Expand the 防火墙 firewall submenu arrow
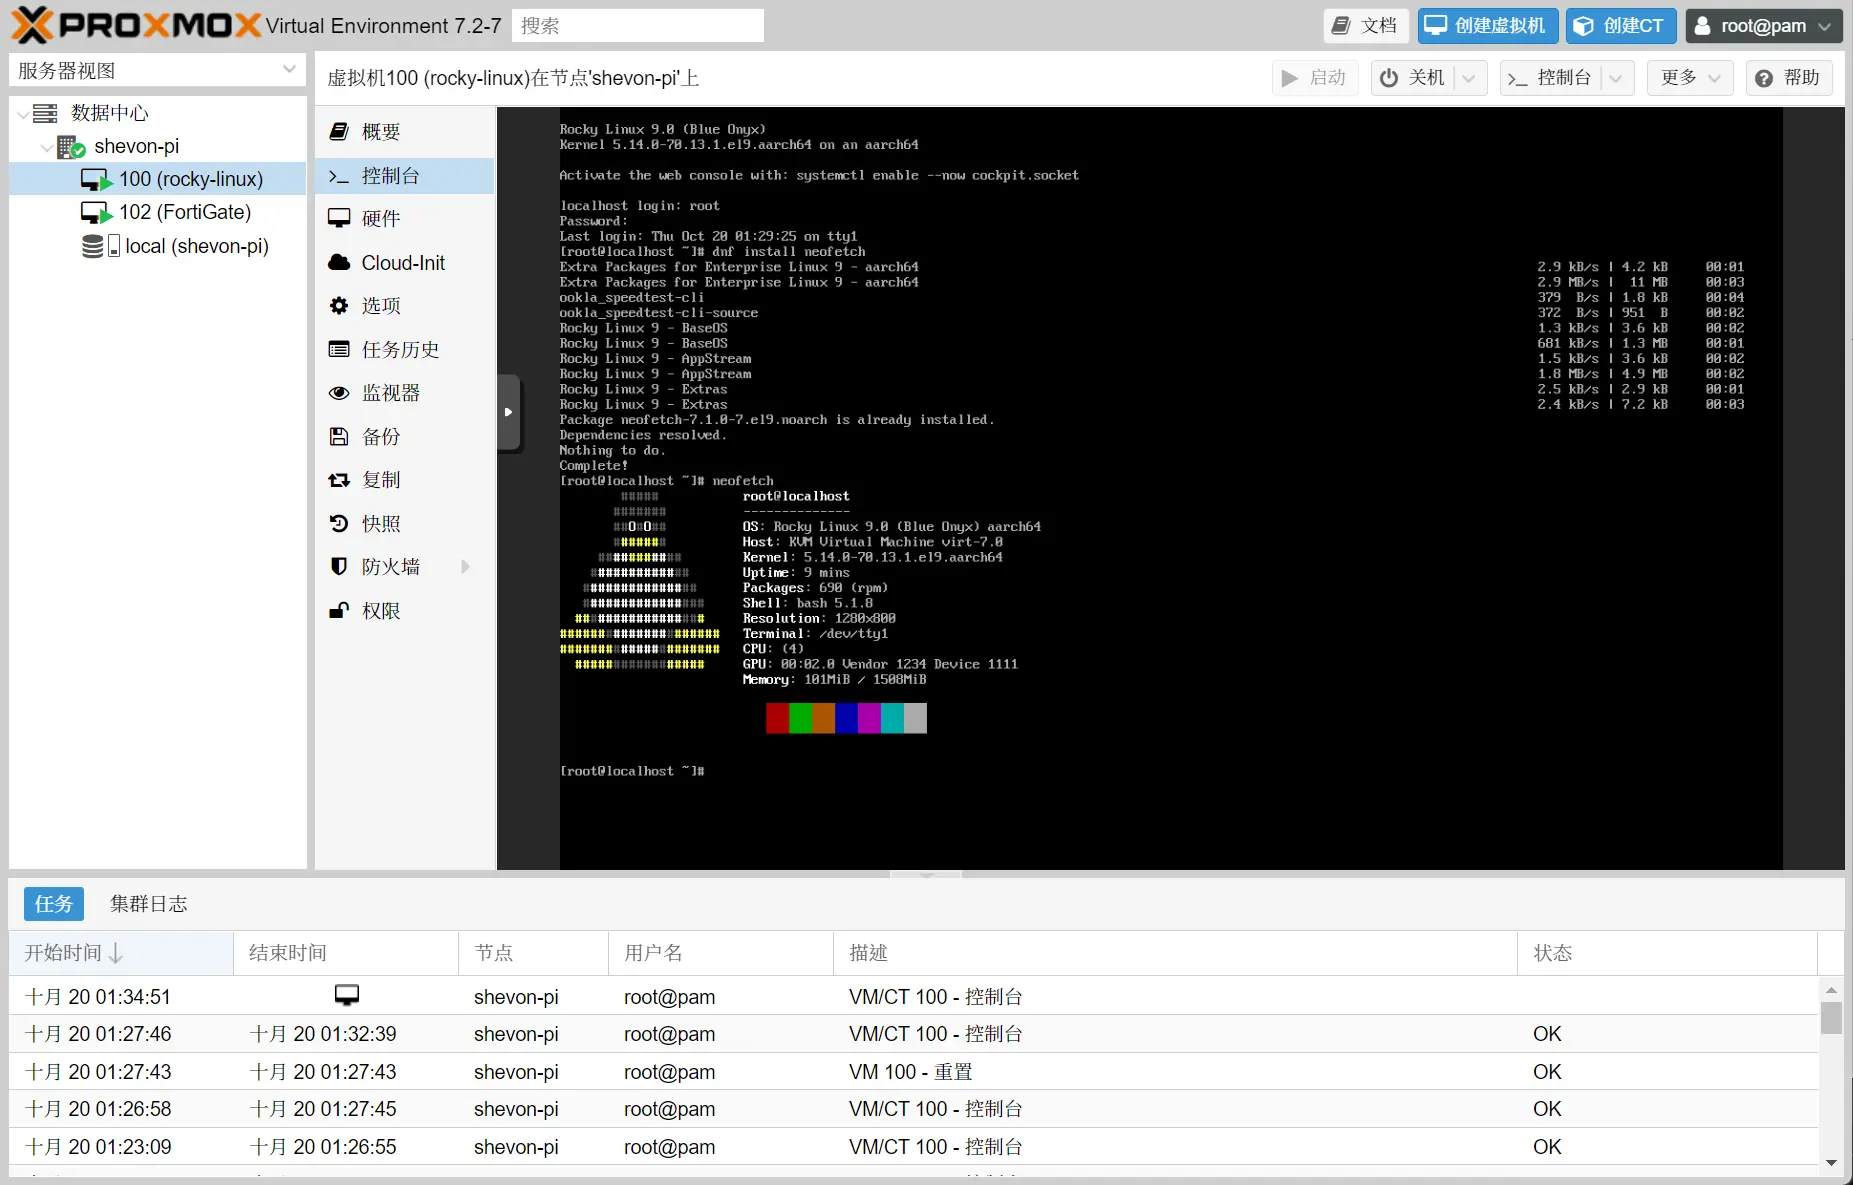Screen dimensions: 1853x1185 click(x=465, y=567)
